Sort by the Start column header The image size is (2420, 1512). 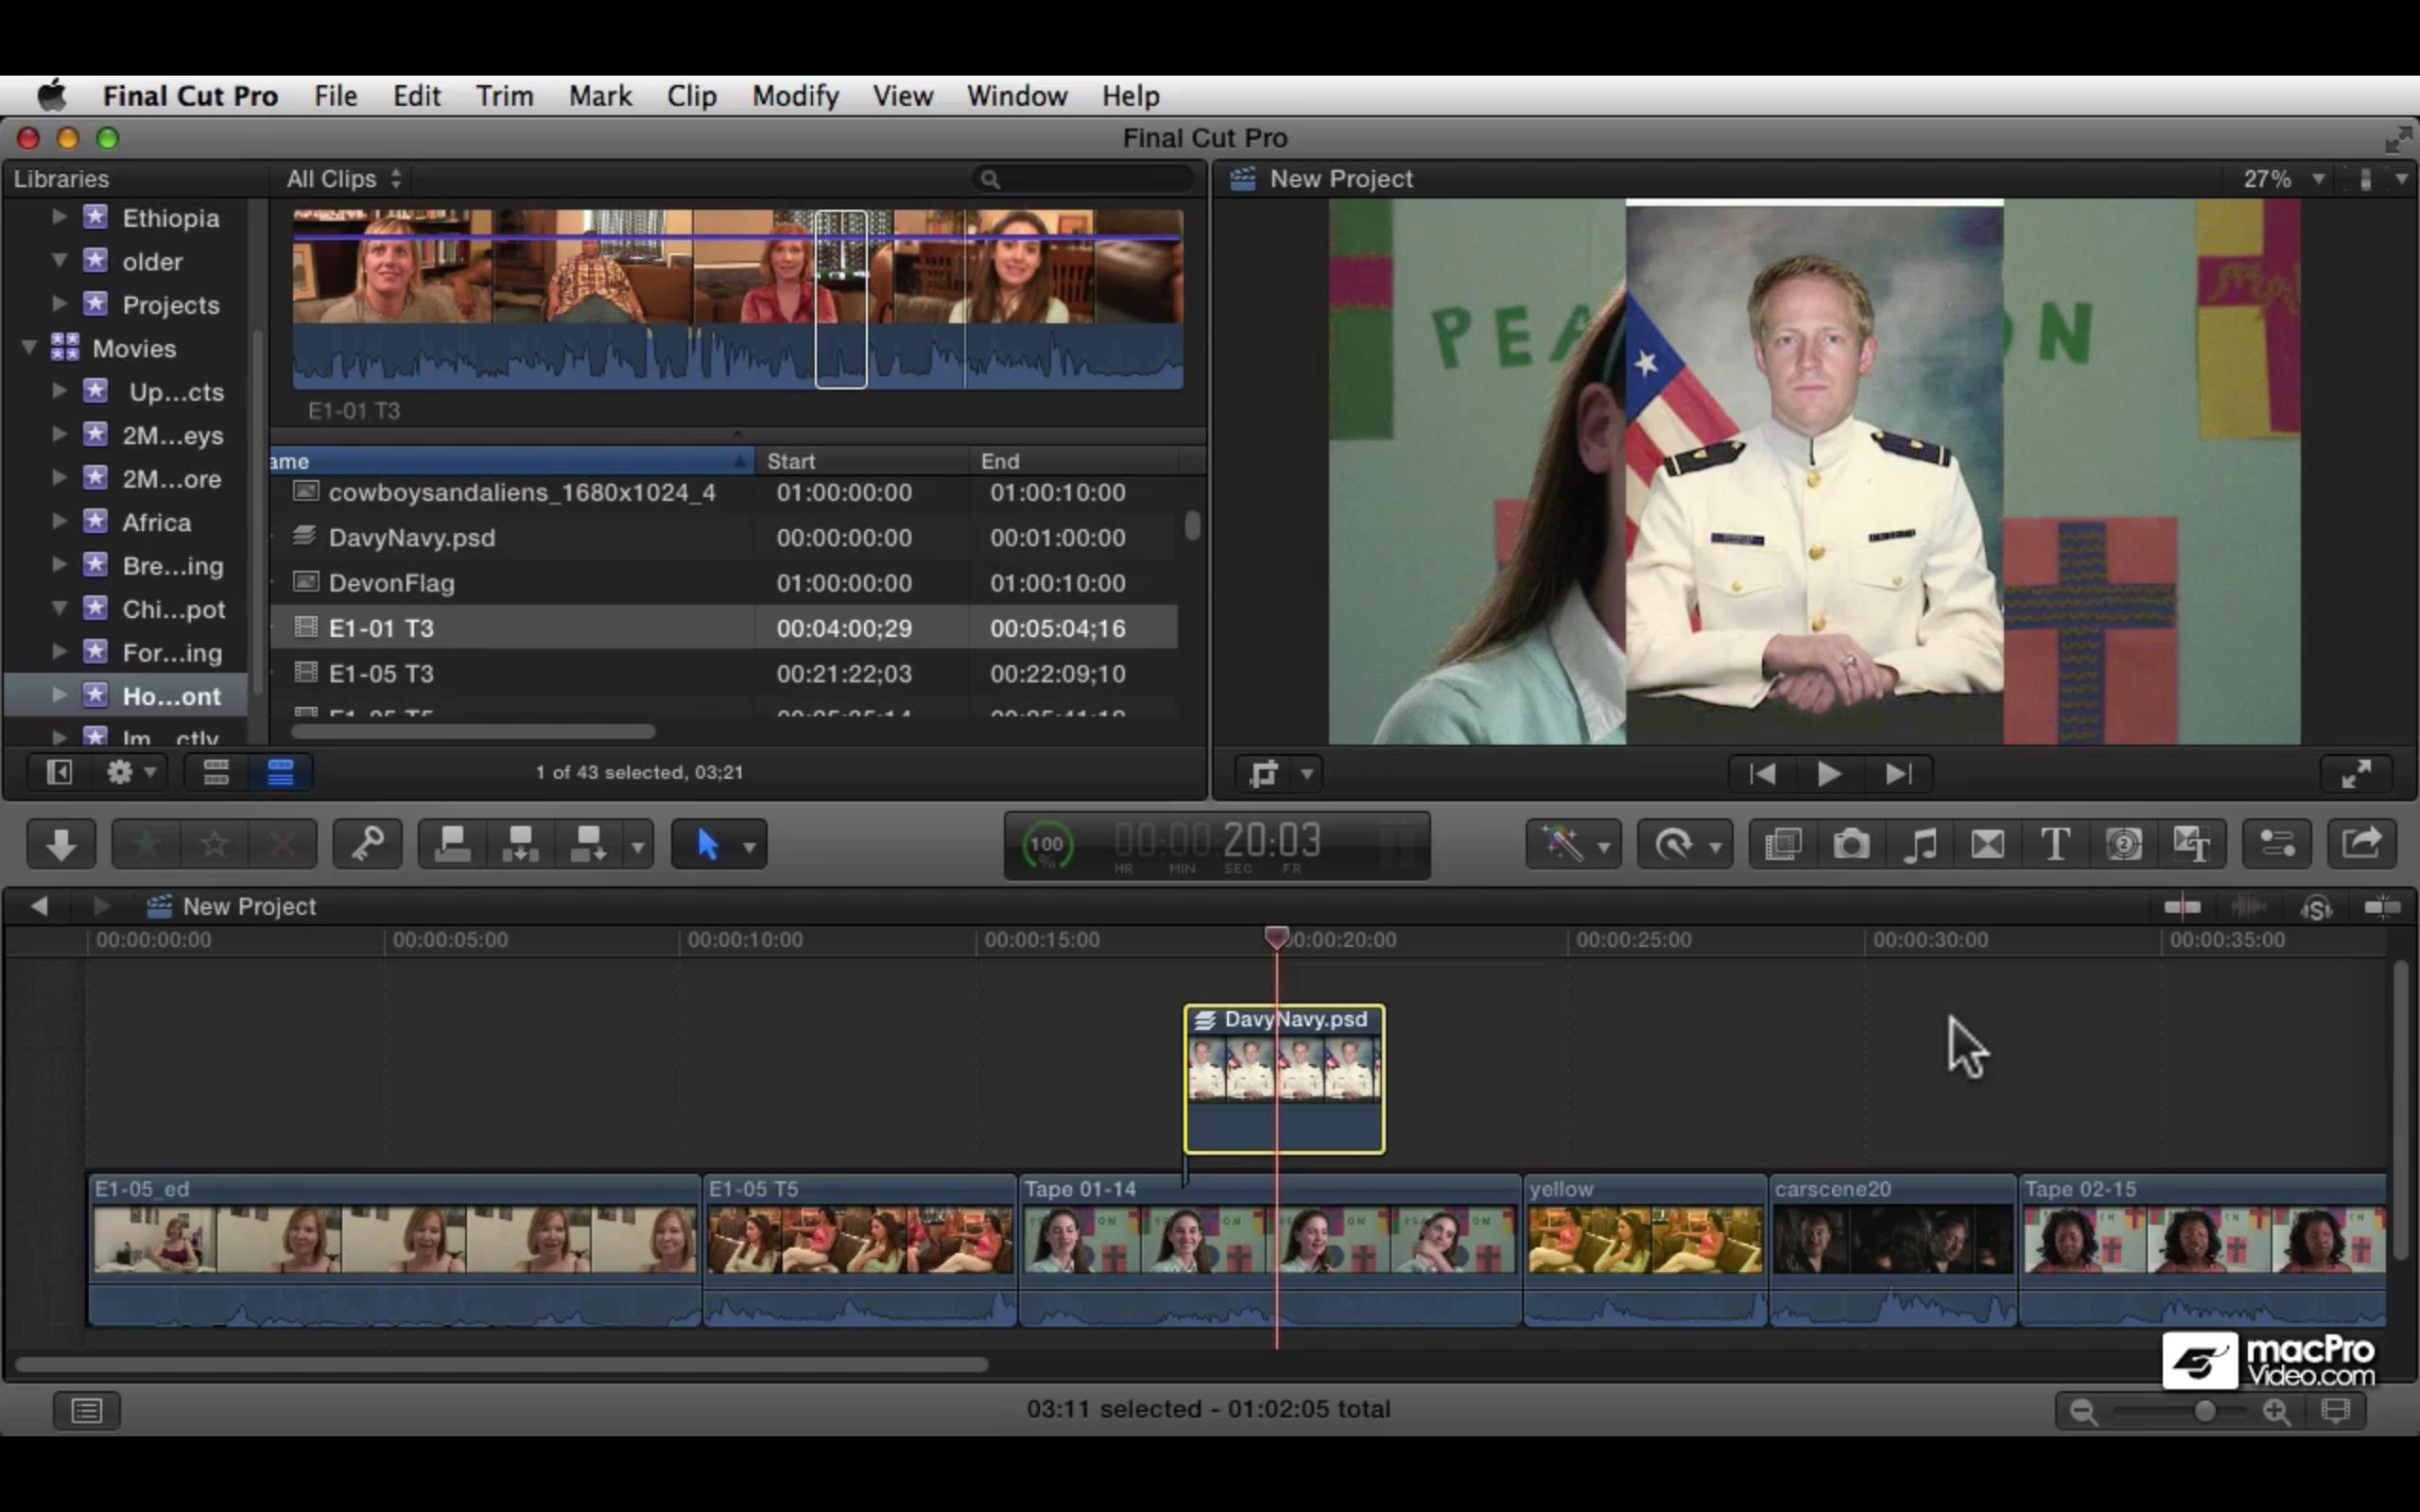coord(861,460)
